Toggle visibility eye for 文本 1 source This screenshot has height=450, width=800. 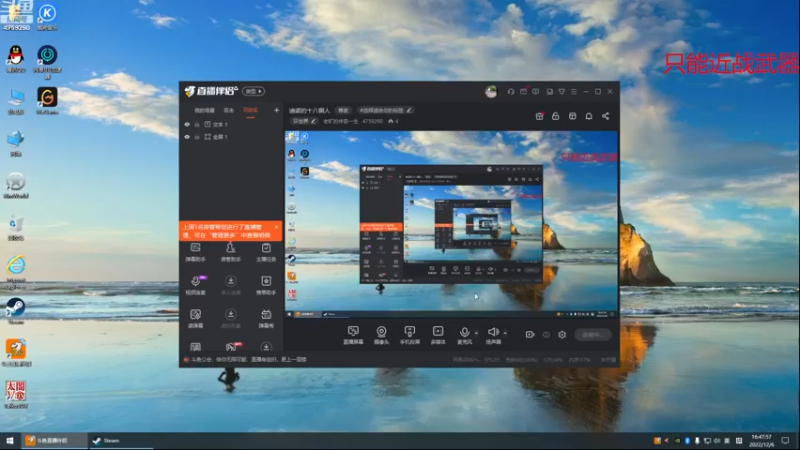coord(187,124)
